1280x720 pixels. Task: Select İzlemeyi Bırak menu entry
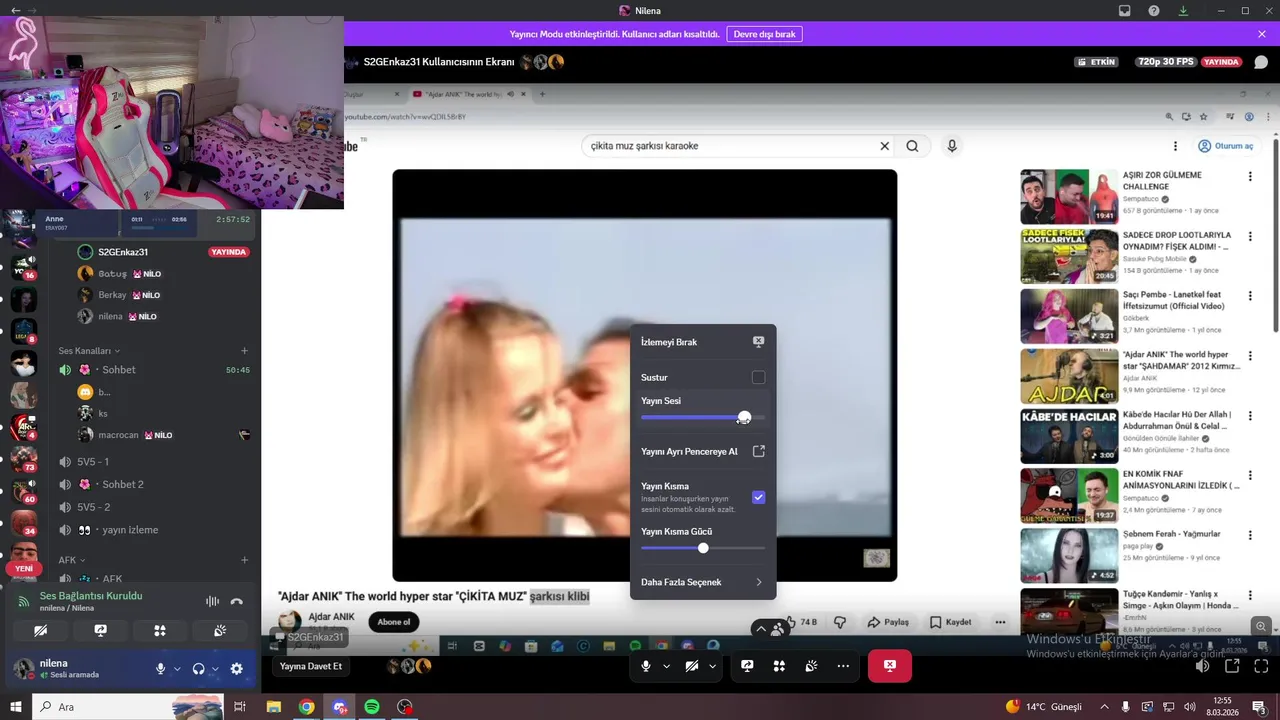click(x=703, y=342)
